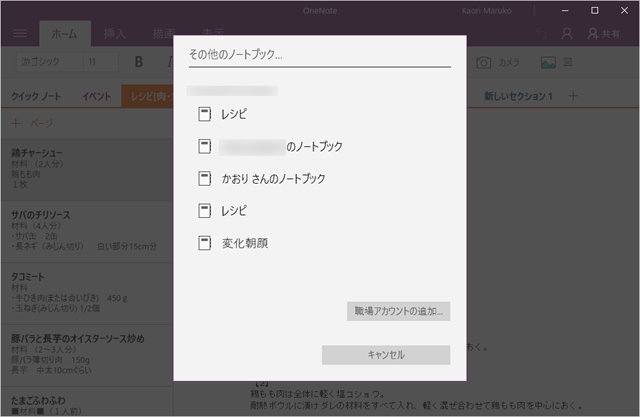Select the クイック ノート section tab
This screenshot has width=640, height=417.
(x=36, y=97)
